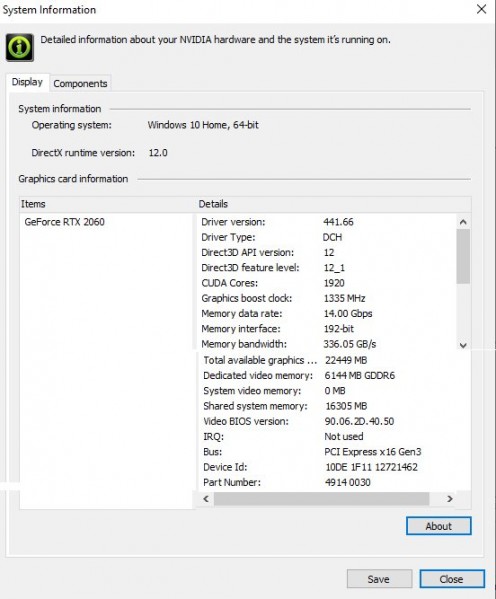
Task: Select Video BIOS version 90.06.2D.40.50
Action: click(360, 421)
